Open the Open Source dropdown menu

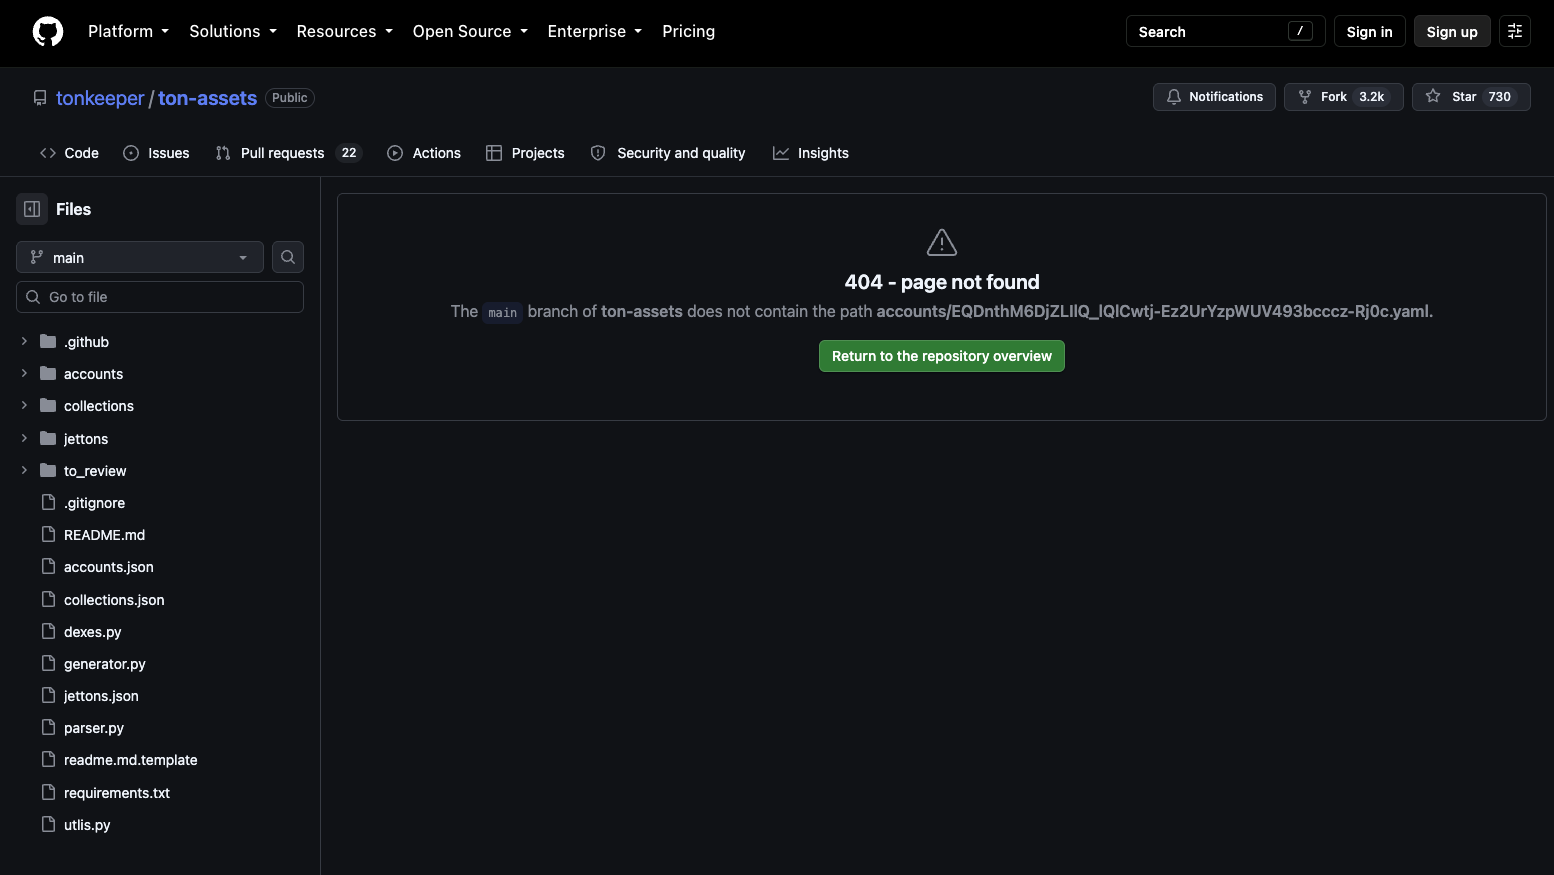pos(470,31)
